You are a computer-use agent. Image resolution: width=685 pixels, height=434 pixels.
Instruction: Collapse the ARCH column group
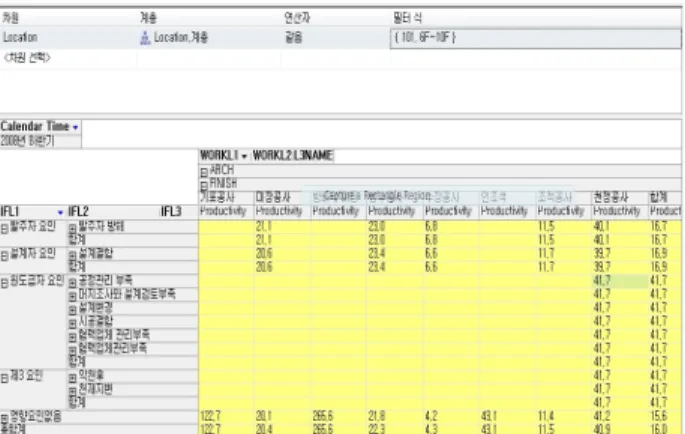pos(204,172)
